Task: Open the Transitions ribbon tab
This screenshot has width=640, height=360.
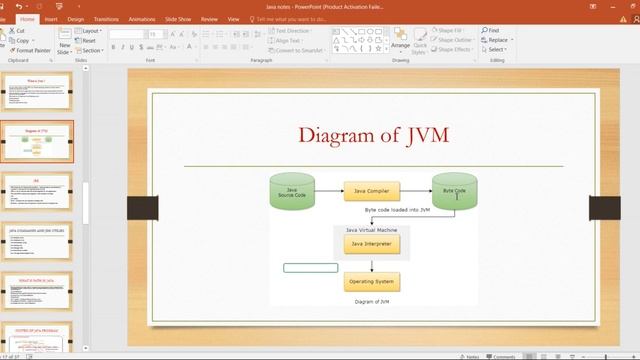Action: 106,19
